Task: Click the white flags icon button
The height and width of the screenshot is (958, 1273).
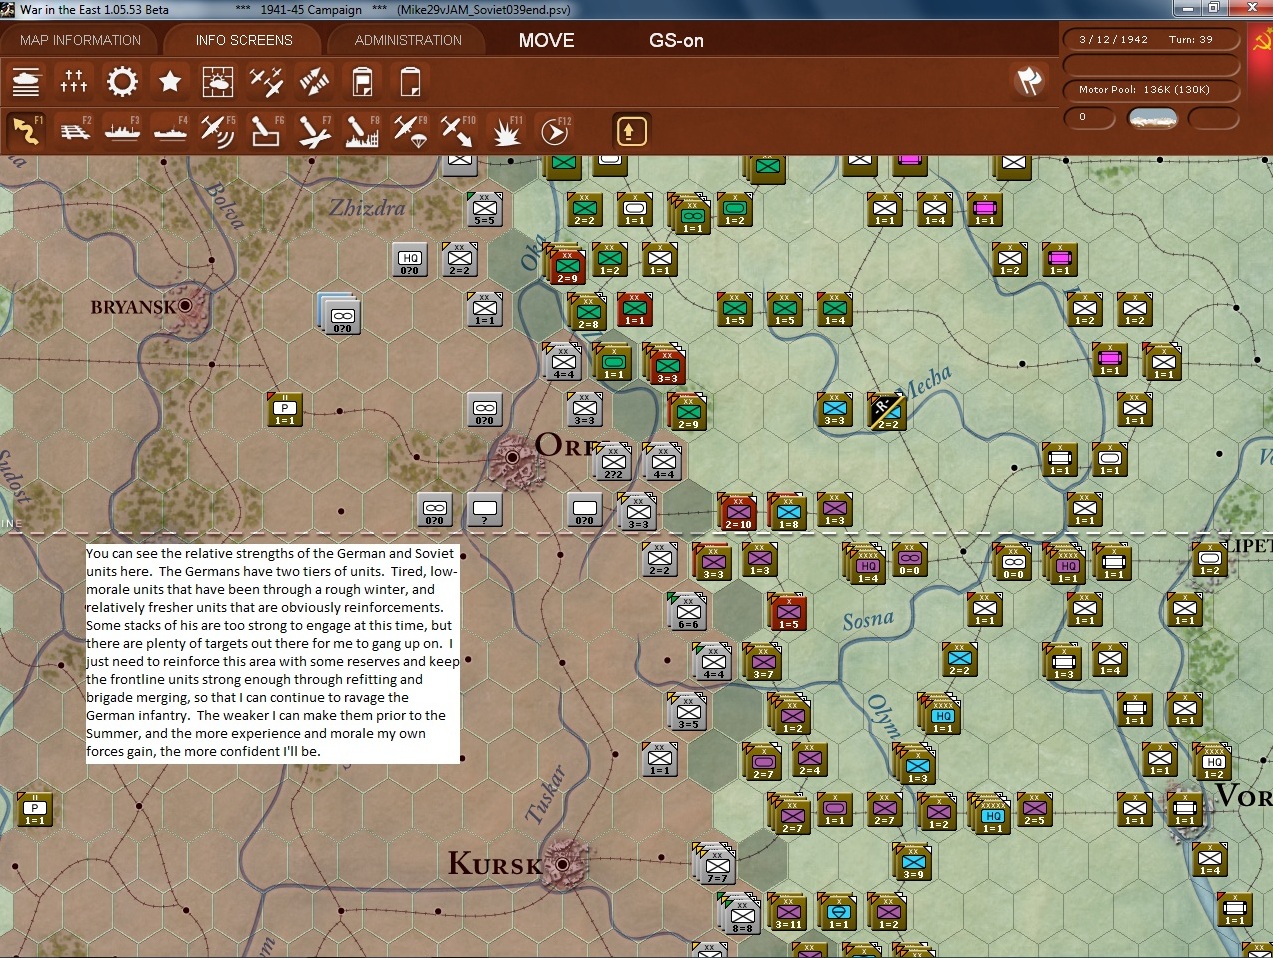Action: click(x=1029, y=81)
